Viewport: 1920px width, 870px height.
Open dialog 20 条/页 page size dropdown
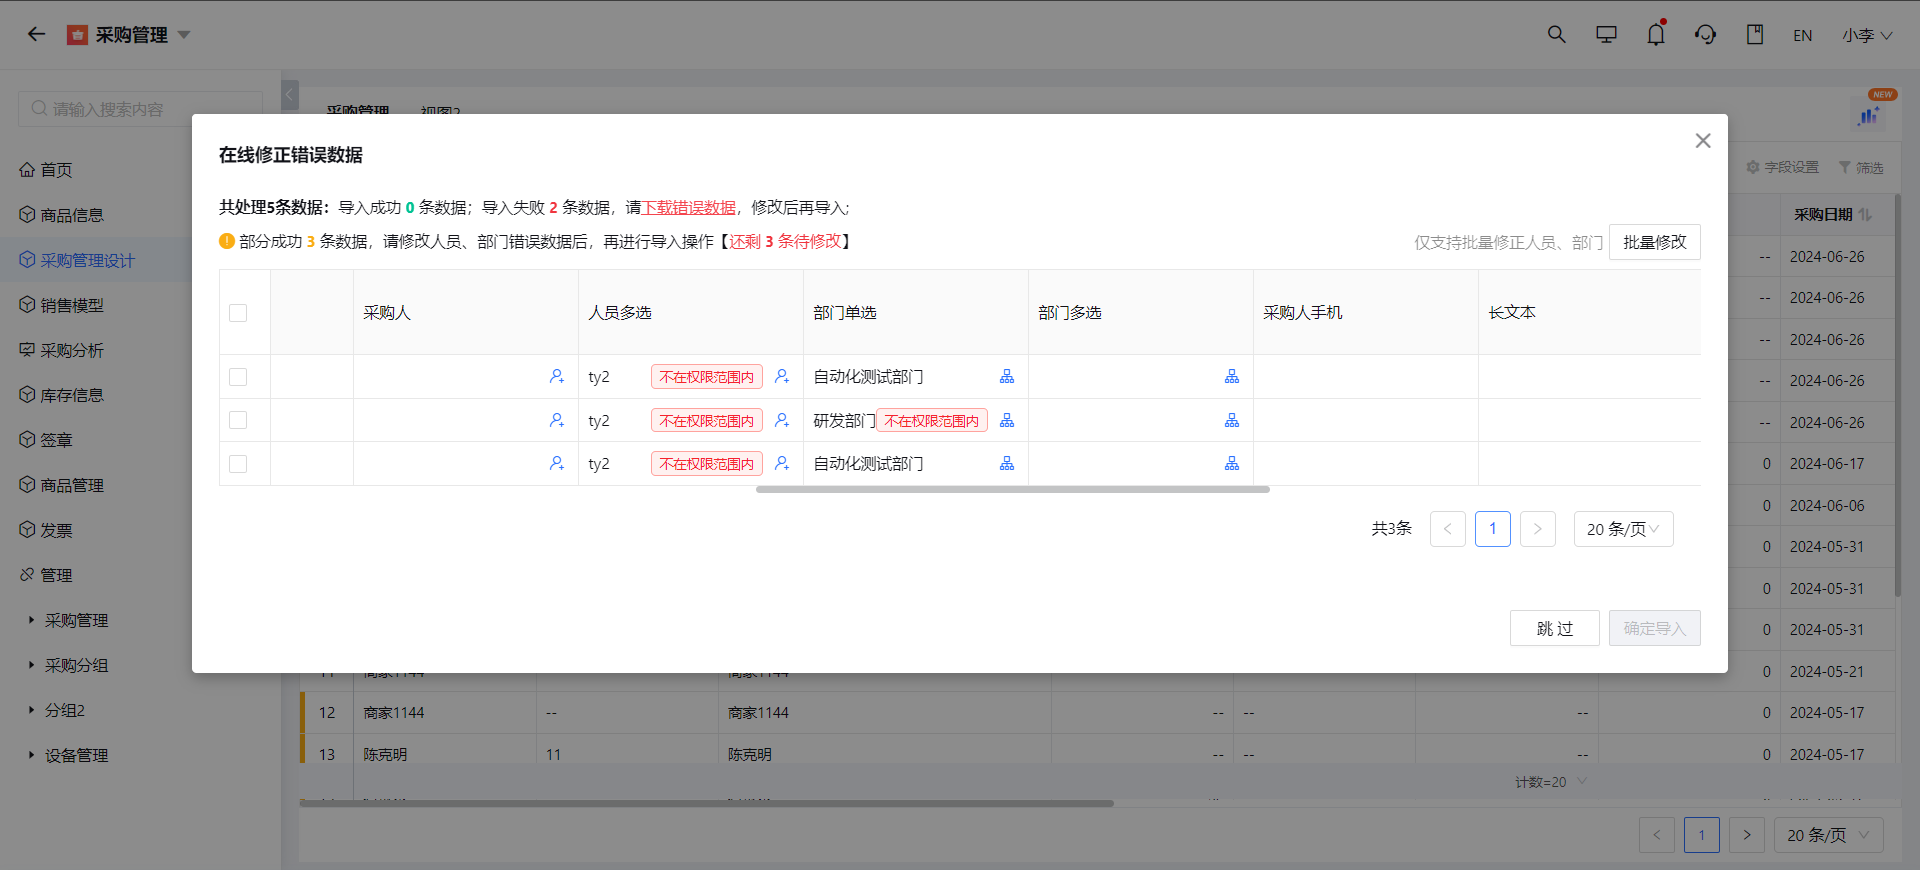click(x=1624, y=529)
